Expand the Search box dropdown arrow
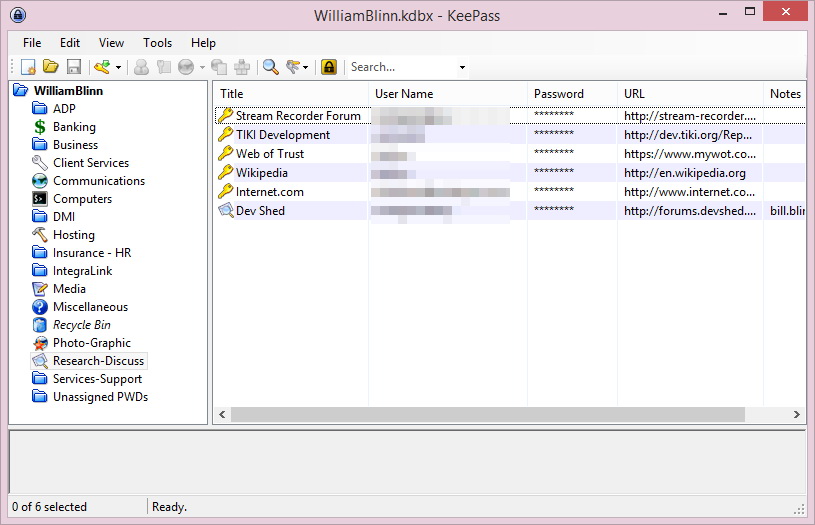The image size is (815, 525). 462,68
